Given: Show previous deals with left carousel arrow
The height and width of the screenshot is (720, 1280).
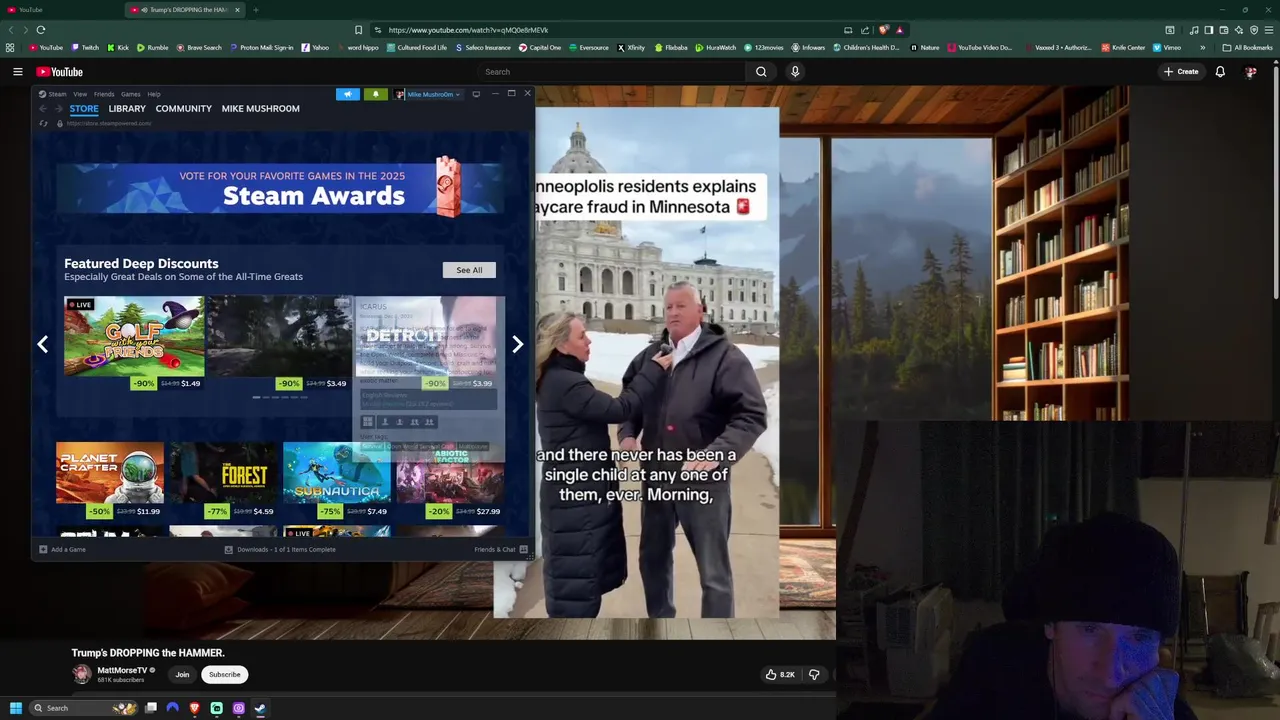Looking at the screenshot, I should (x=42, y=344).
